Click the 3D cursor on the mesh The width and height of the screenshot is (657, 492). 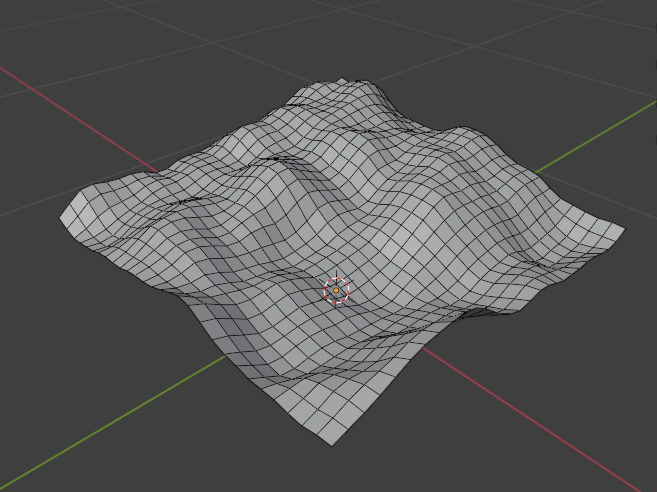click(x=336, y=290)
